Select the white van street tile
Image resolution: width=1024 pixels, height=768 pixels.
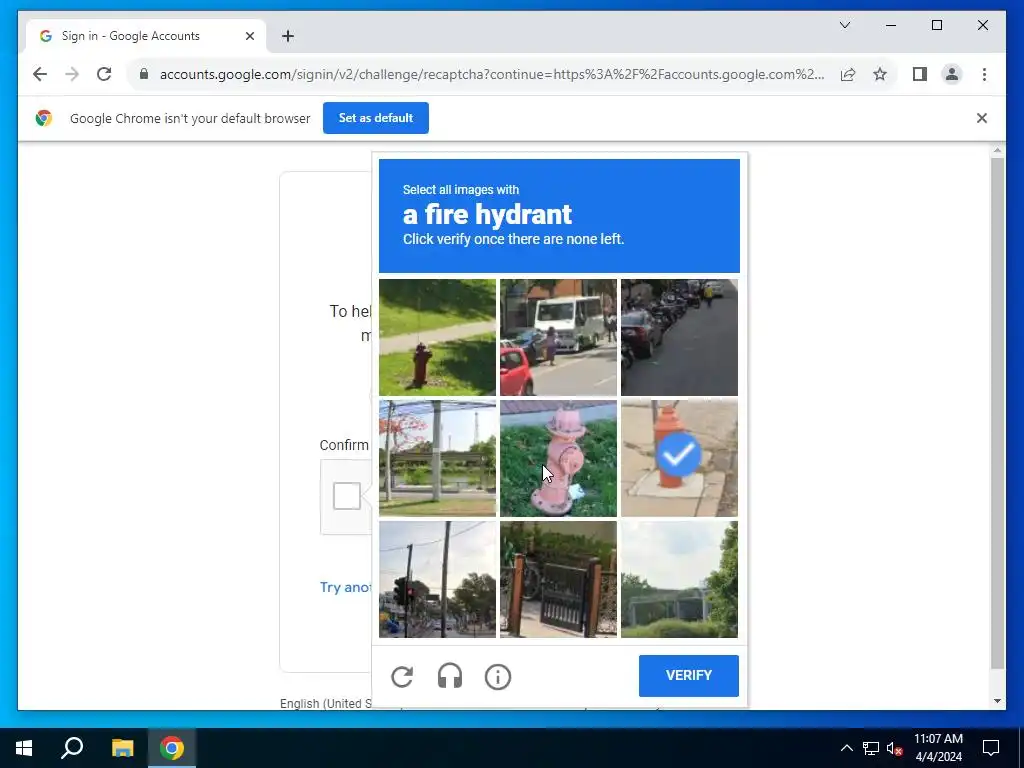[558, 337]
